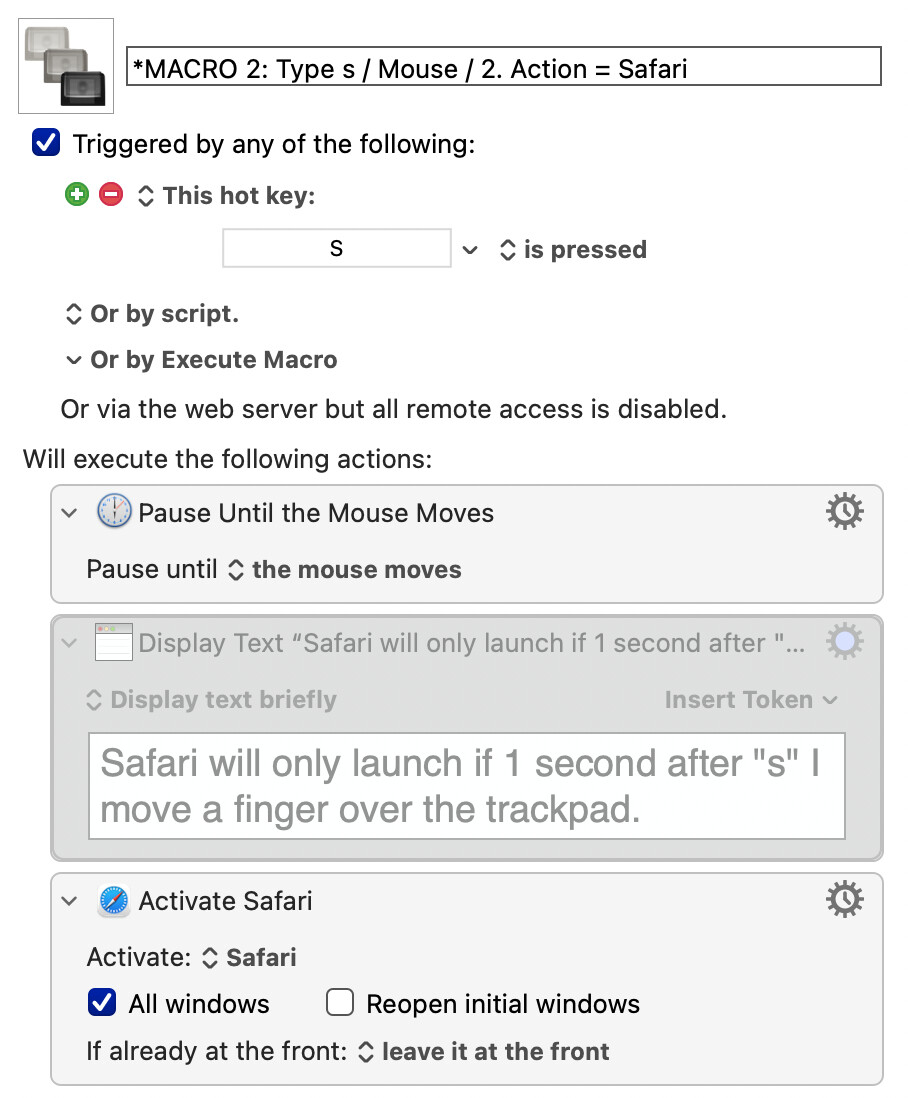Viewport: 908px width, 1098px height.
Task: Change the 'is pressed' trigger condition popup
Action: (x=573, y=250)
